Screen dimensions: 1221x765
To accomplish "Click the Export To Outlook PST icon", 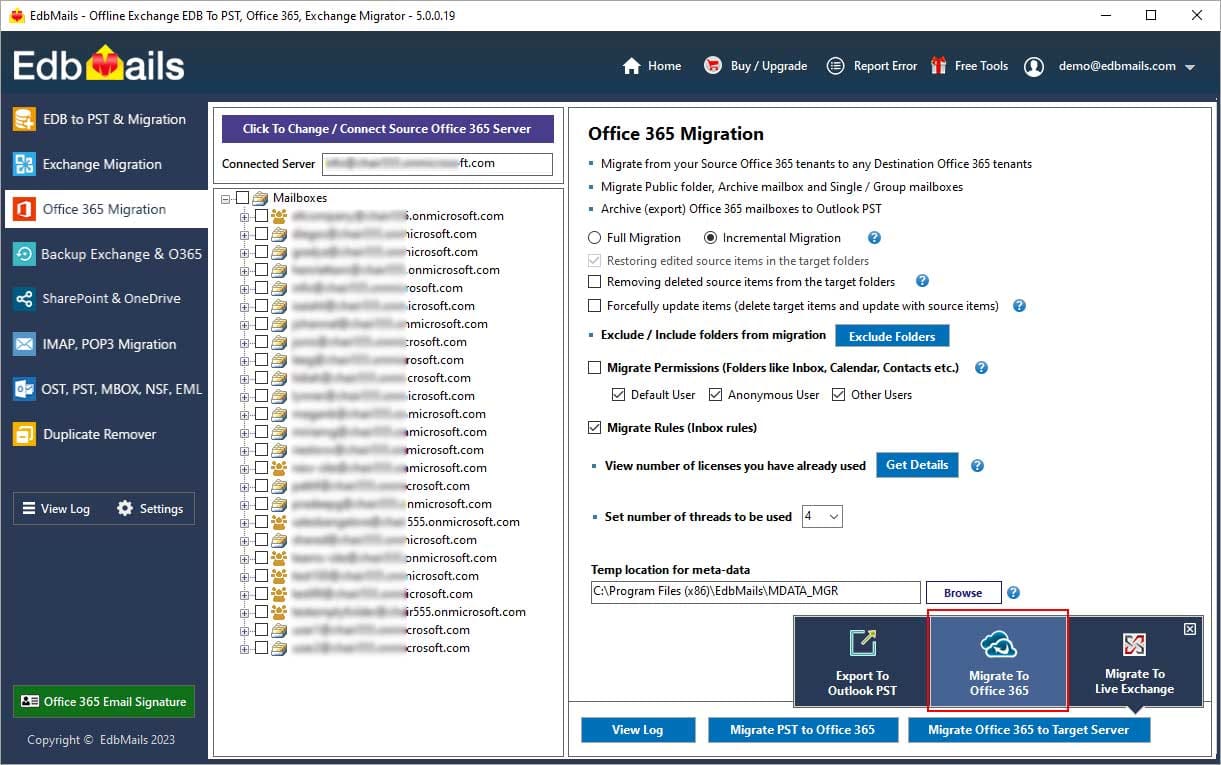I will [x=862, y=644].
